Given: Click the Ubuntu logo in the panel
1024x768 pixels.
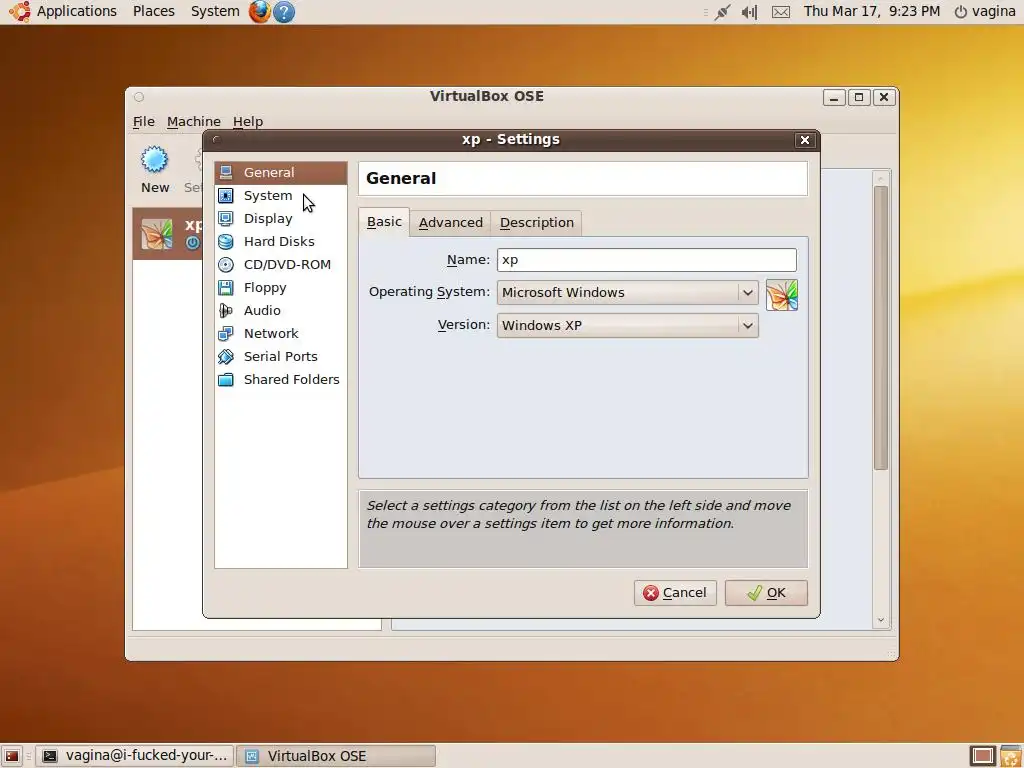Looking at the screenshot, I should click(x=19, y=11).
